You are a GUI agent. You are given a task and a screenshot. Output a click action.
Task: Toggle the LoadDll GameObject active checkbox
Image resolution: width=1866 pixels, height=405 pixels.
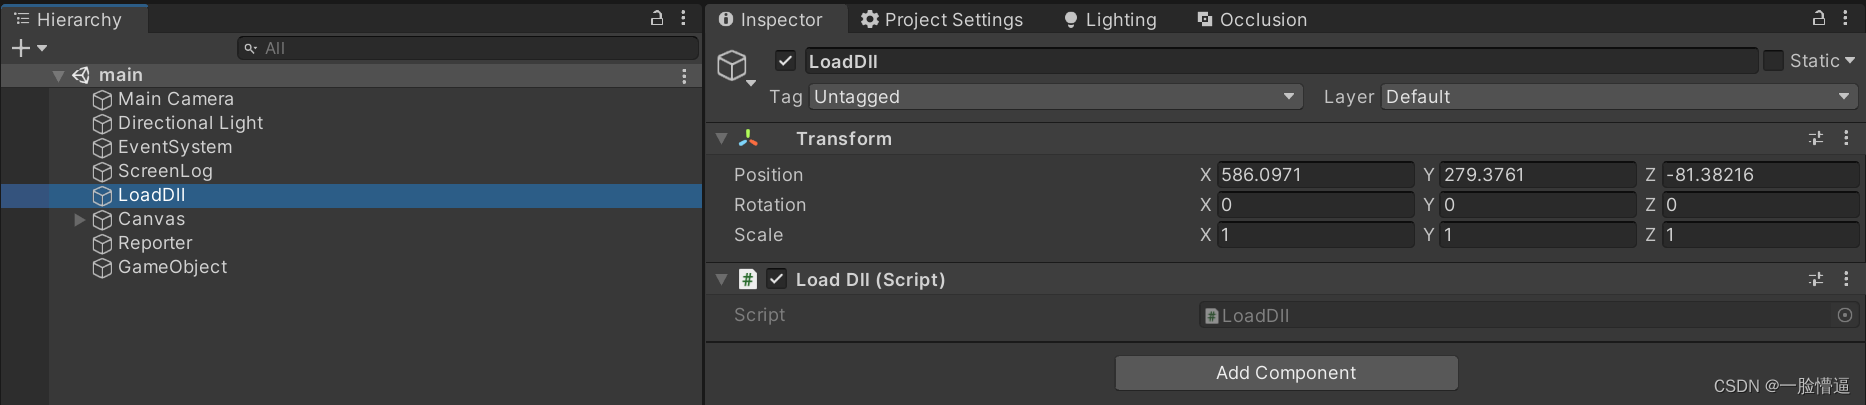tap(786, 61)
